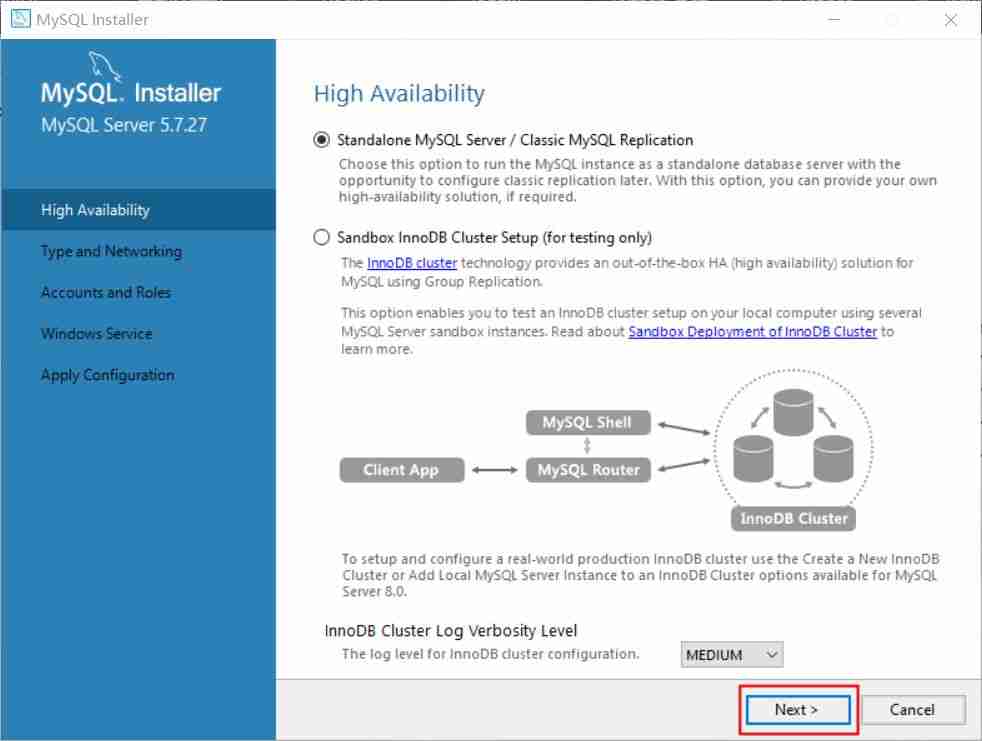Screen dimensions: 982x741
Task: Cancel the MySQL configuration
Action: [913, 709]
